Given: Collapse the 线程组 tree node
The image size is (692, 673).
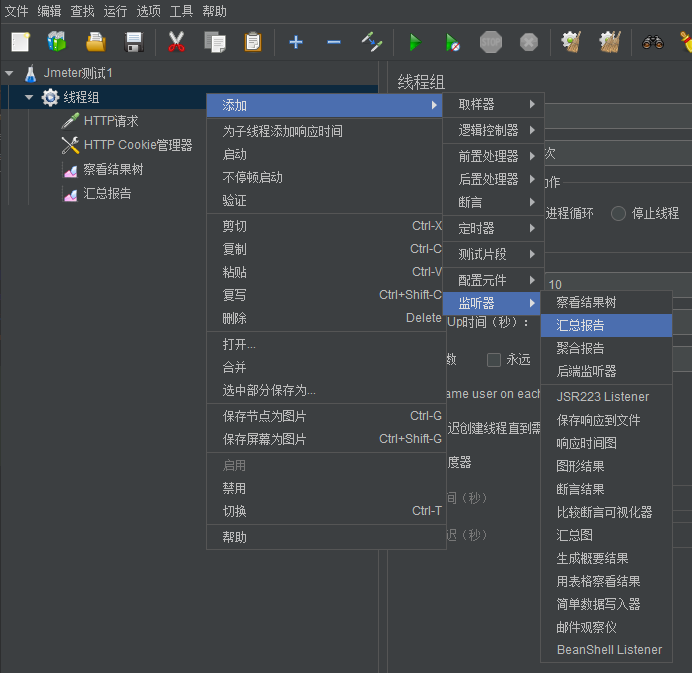Looking at the screenshot, I should 29,97.
